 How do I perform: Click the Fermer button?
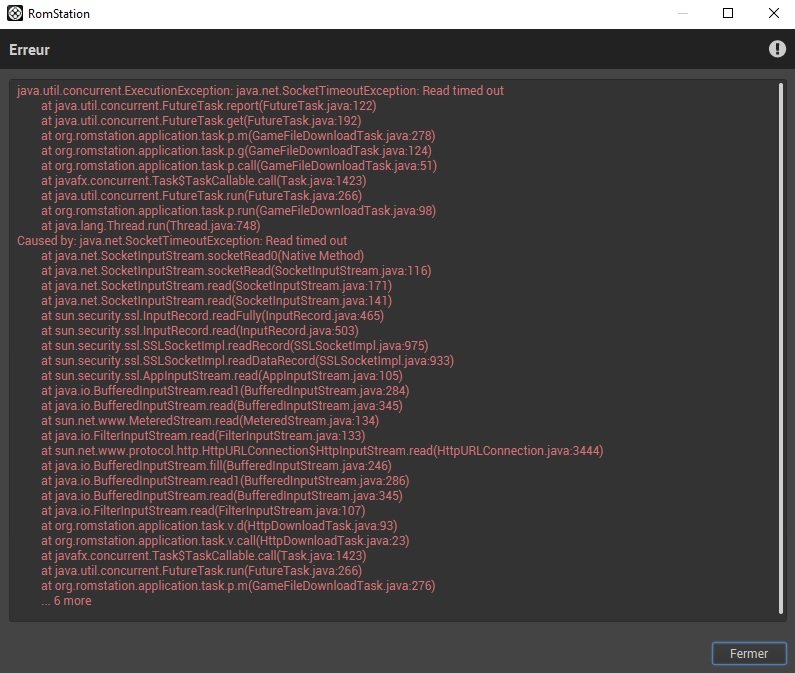coord(749,653)
